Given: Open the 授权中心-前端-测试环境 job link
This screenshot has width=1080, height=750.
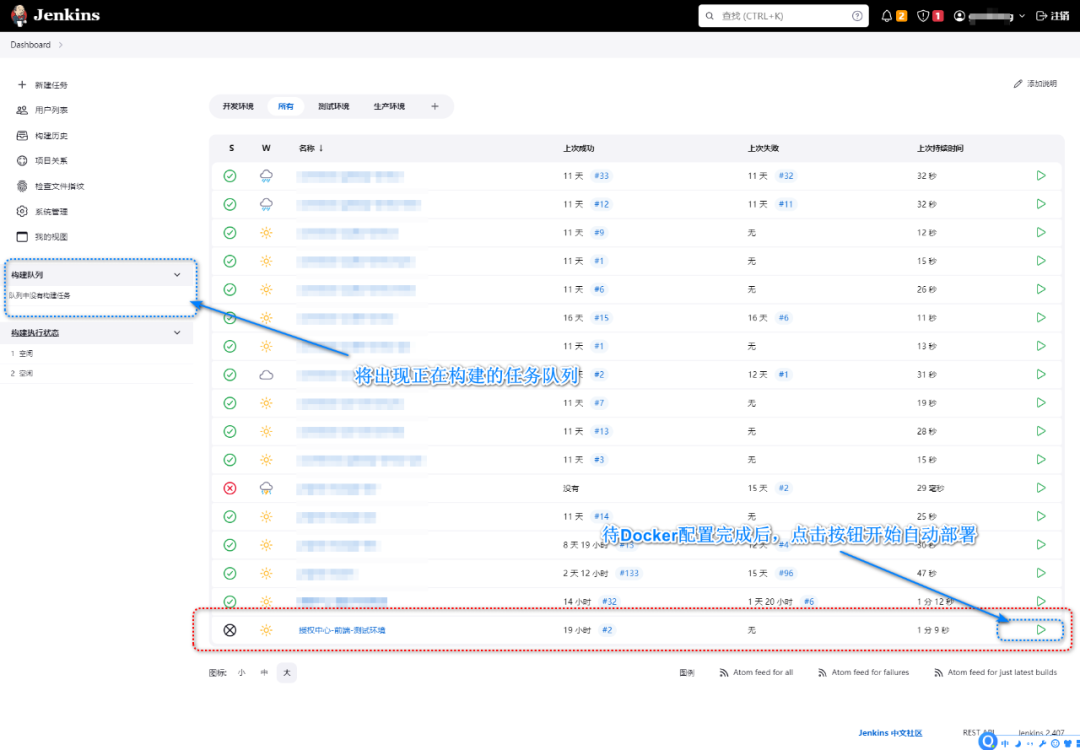Looking at the screenshot, I should click(x=342, y=629).
